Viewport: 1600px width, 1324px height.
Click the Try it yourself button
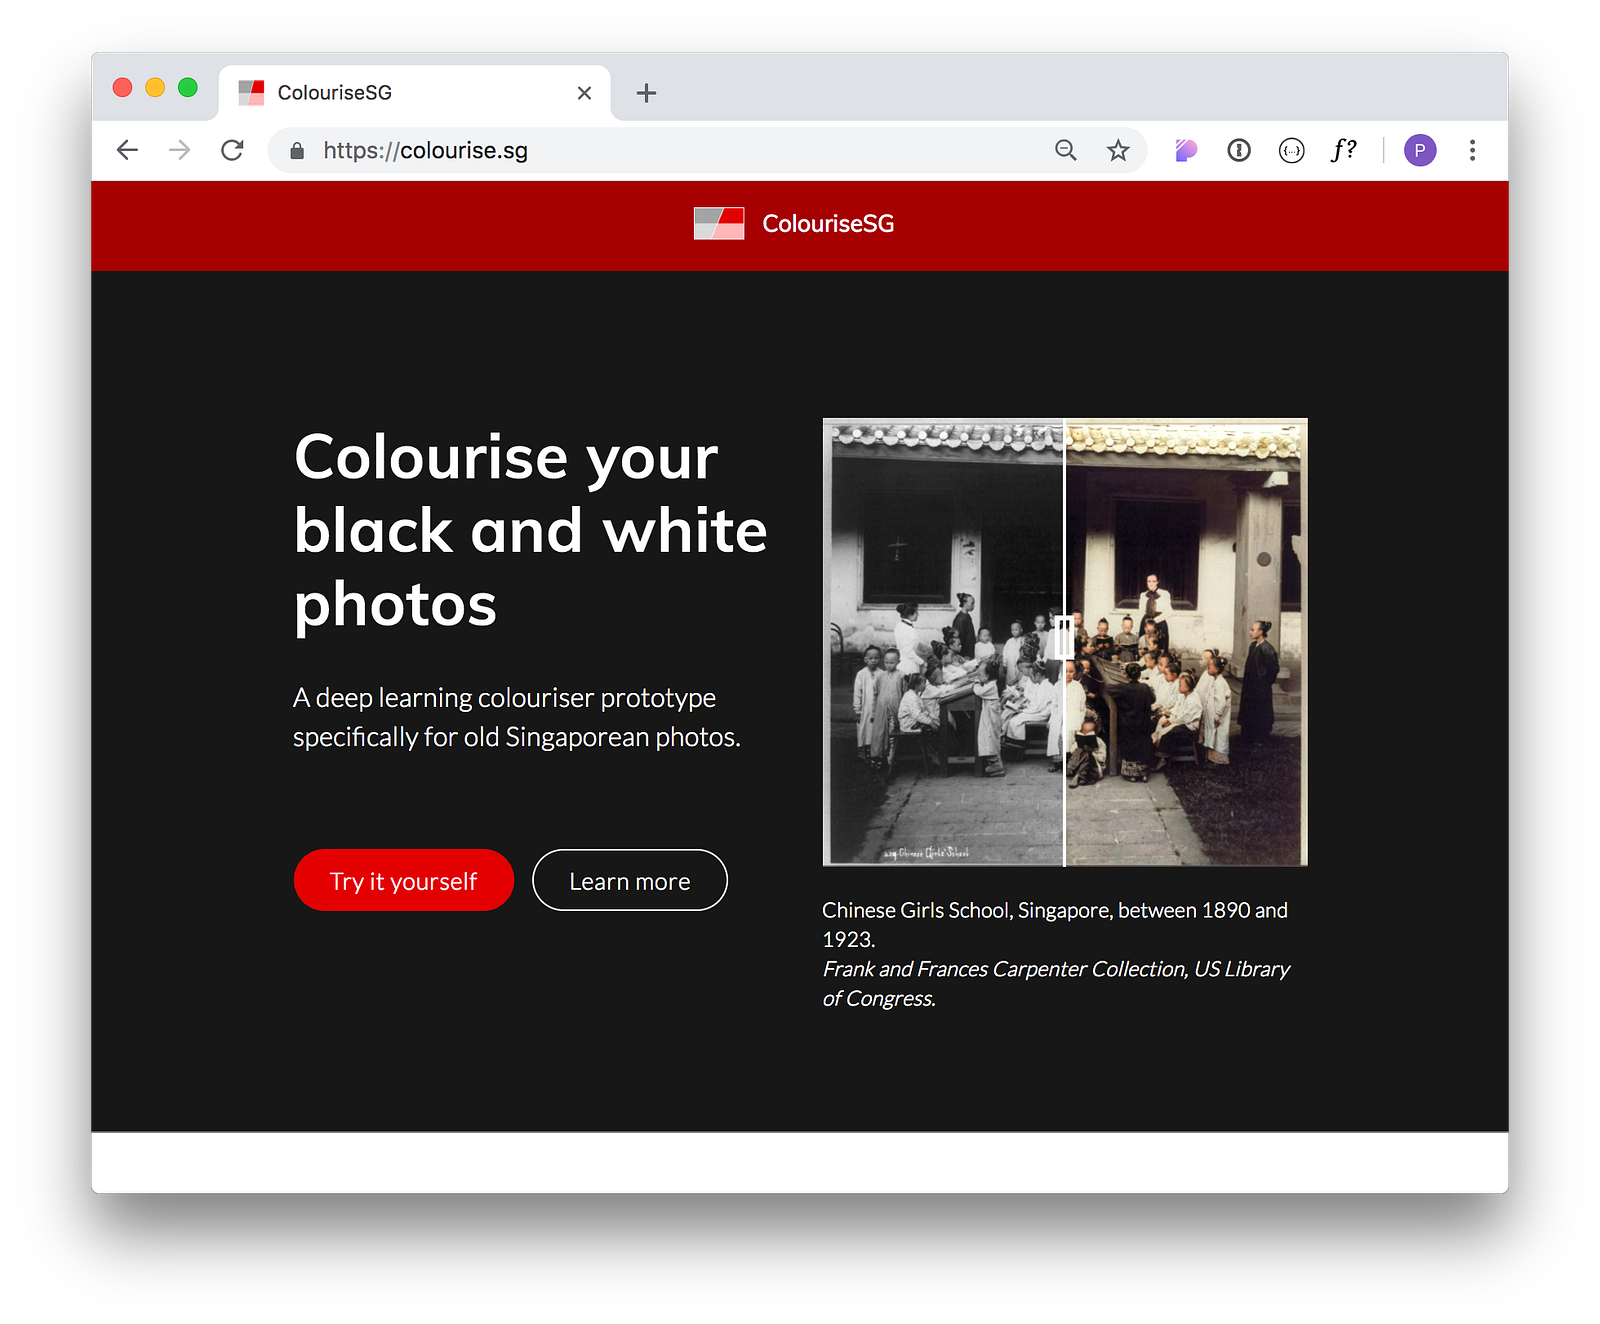(x=404, y=880)
